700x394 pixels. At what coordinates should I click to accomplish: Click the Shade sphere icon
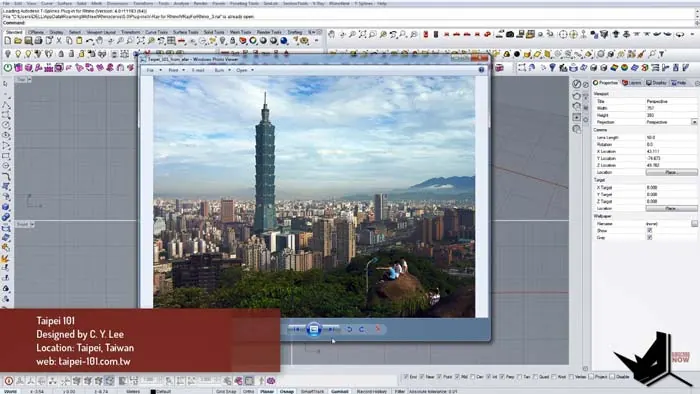[x=263, y=41]
